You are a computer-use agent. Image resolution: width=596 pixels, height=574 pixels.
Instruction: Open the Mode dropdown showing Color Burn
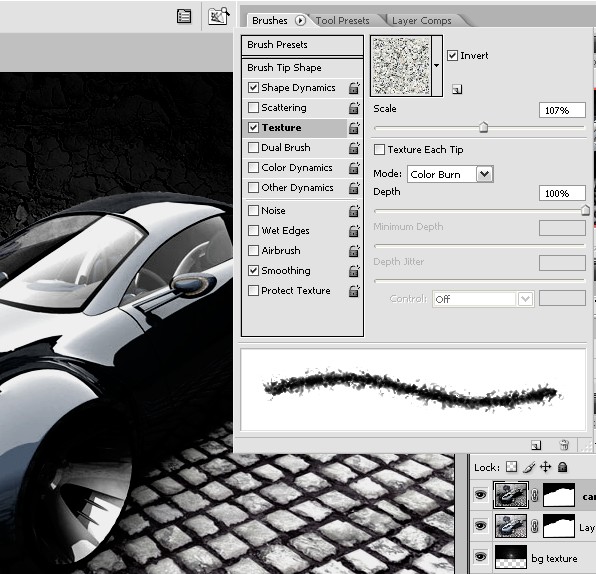point(450,174)
